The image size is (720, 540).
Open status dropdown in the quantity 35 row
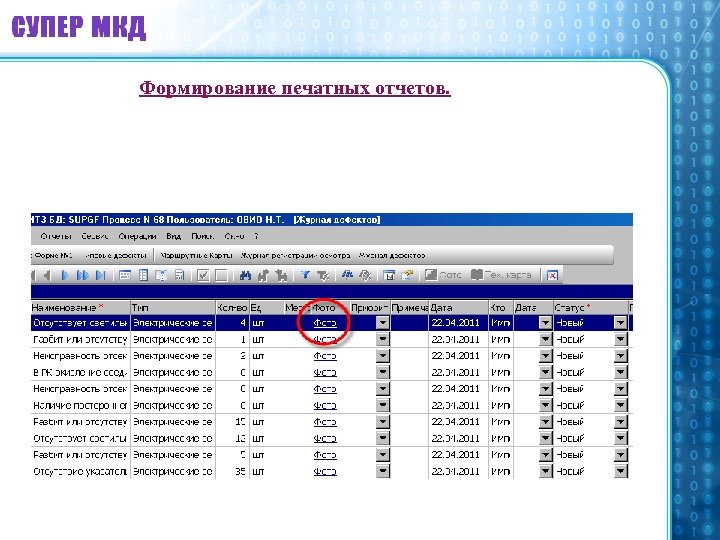pyautogui.click(x=620, y=471)
